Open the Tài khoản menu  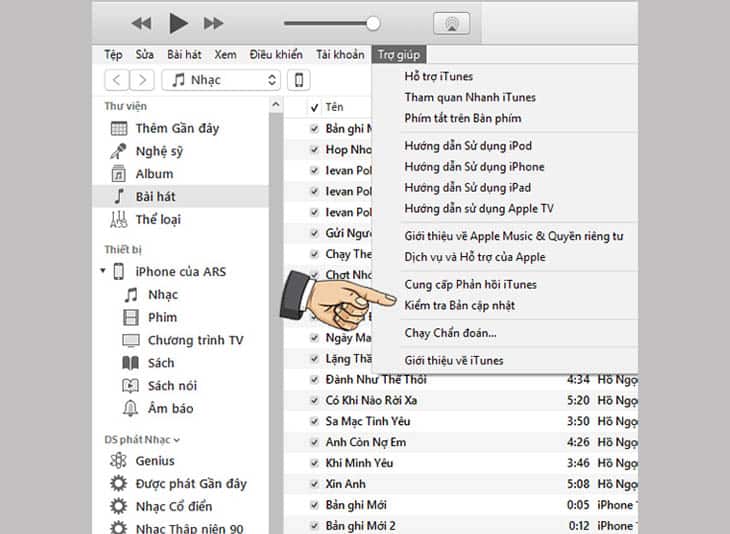pos(339,54)
